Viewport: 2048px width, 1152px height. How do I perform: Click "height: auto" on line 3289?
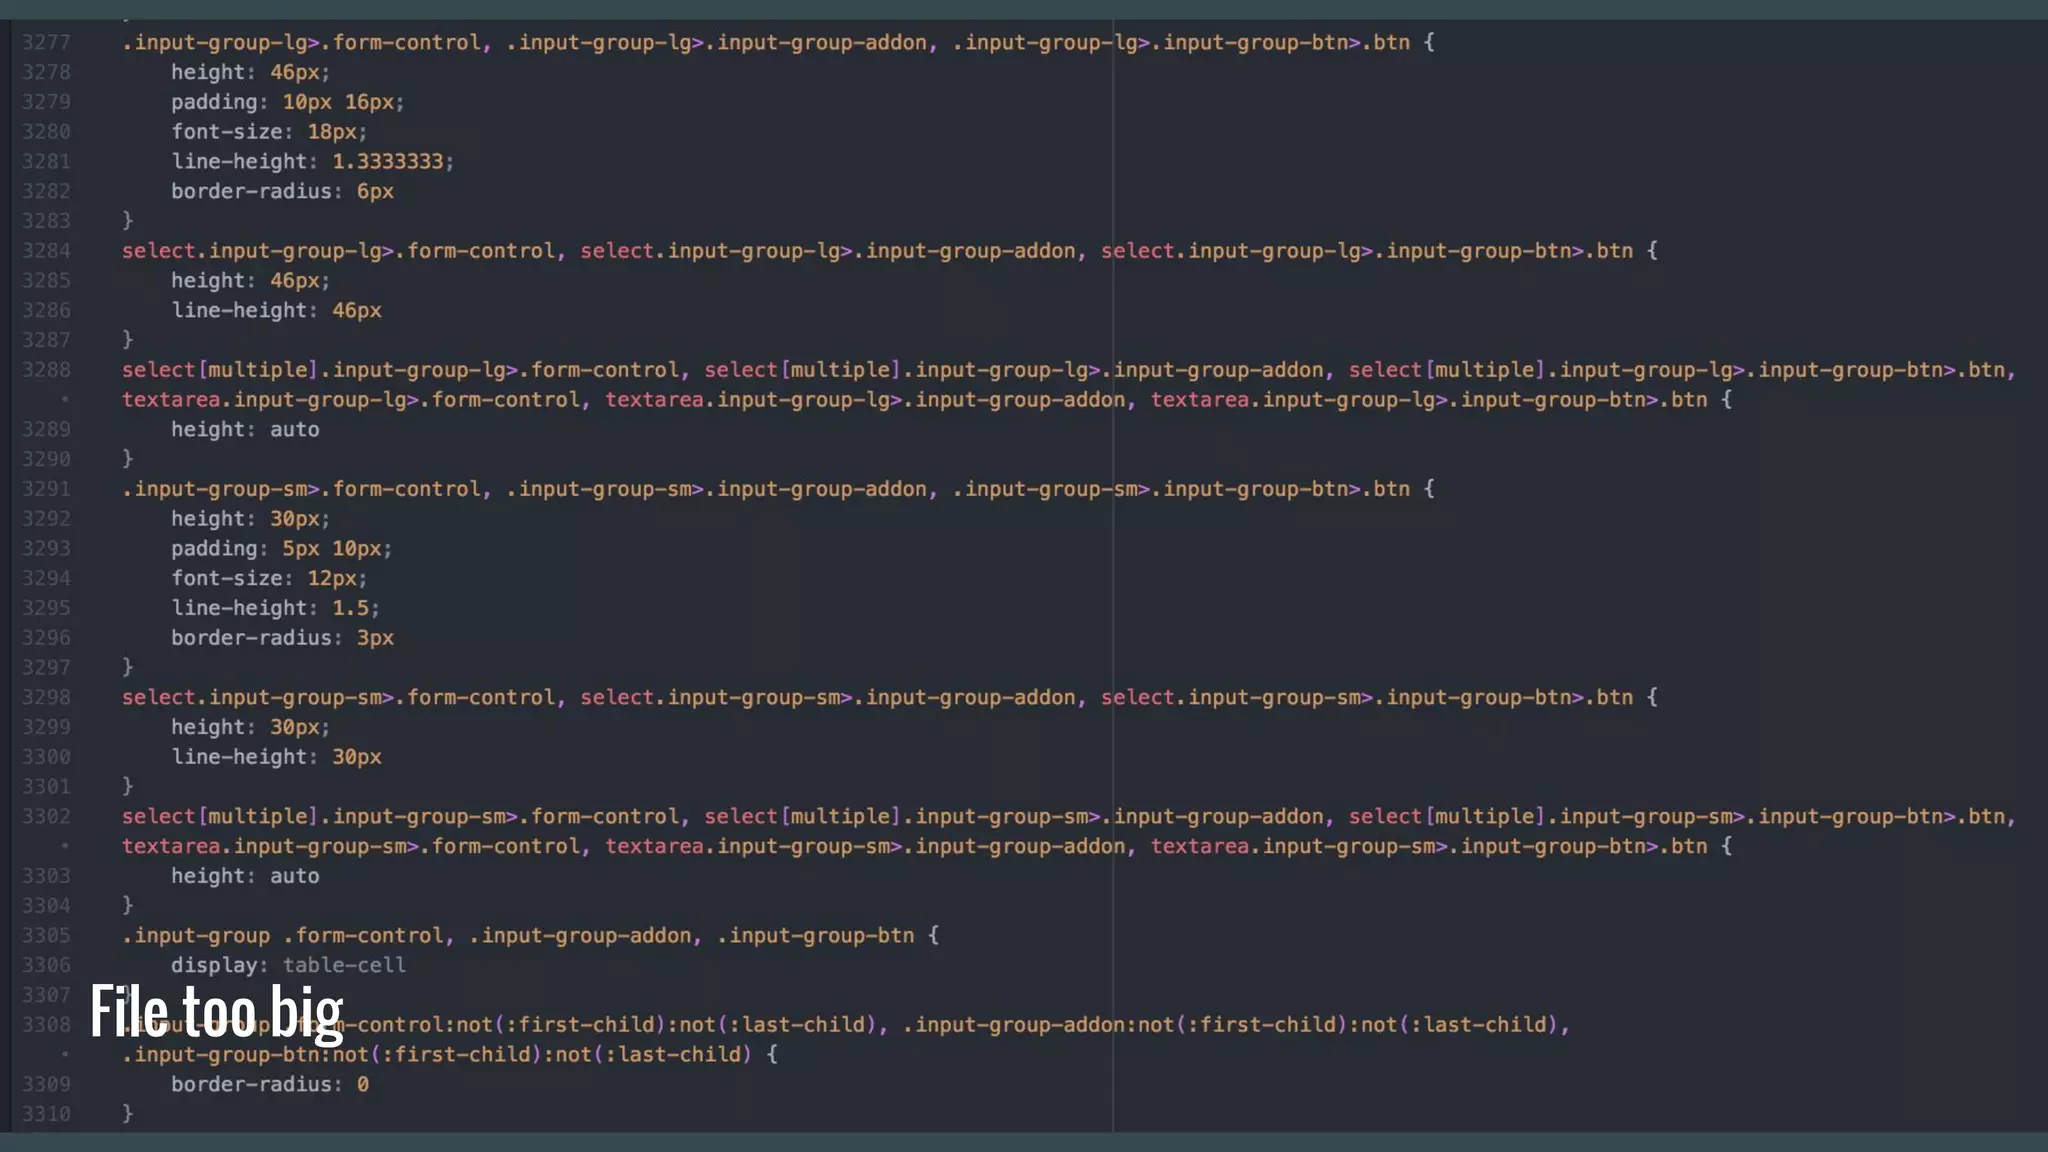[x=245, y=429]
